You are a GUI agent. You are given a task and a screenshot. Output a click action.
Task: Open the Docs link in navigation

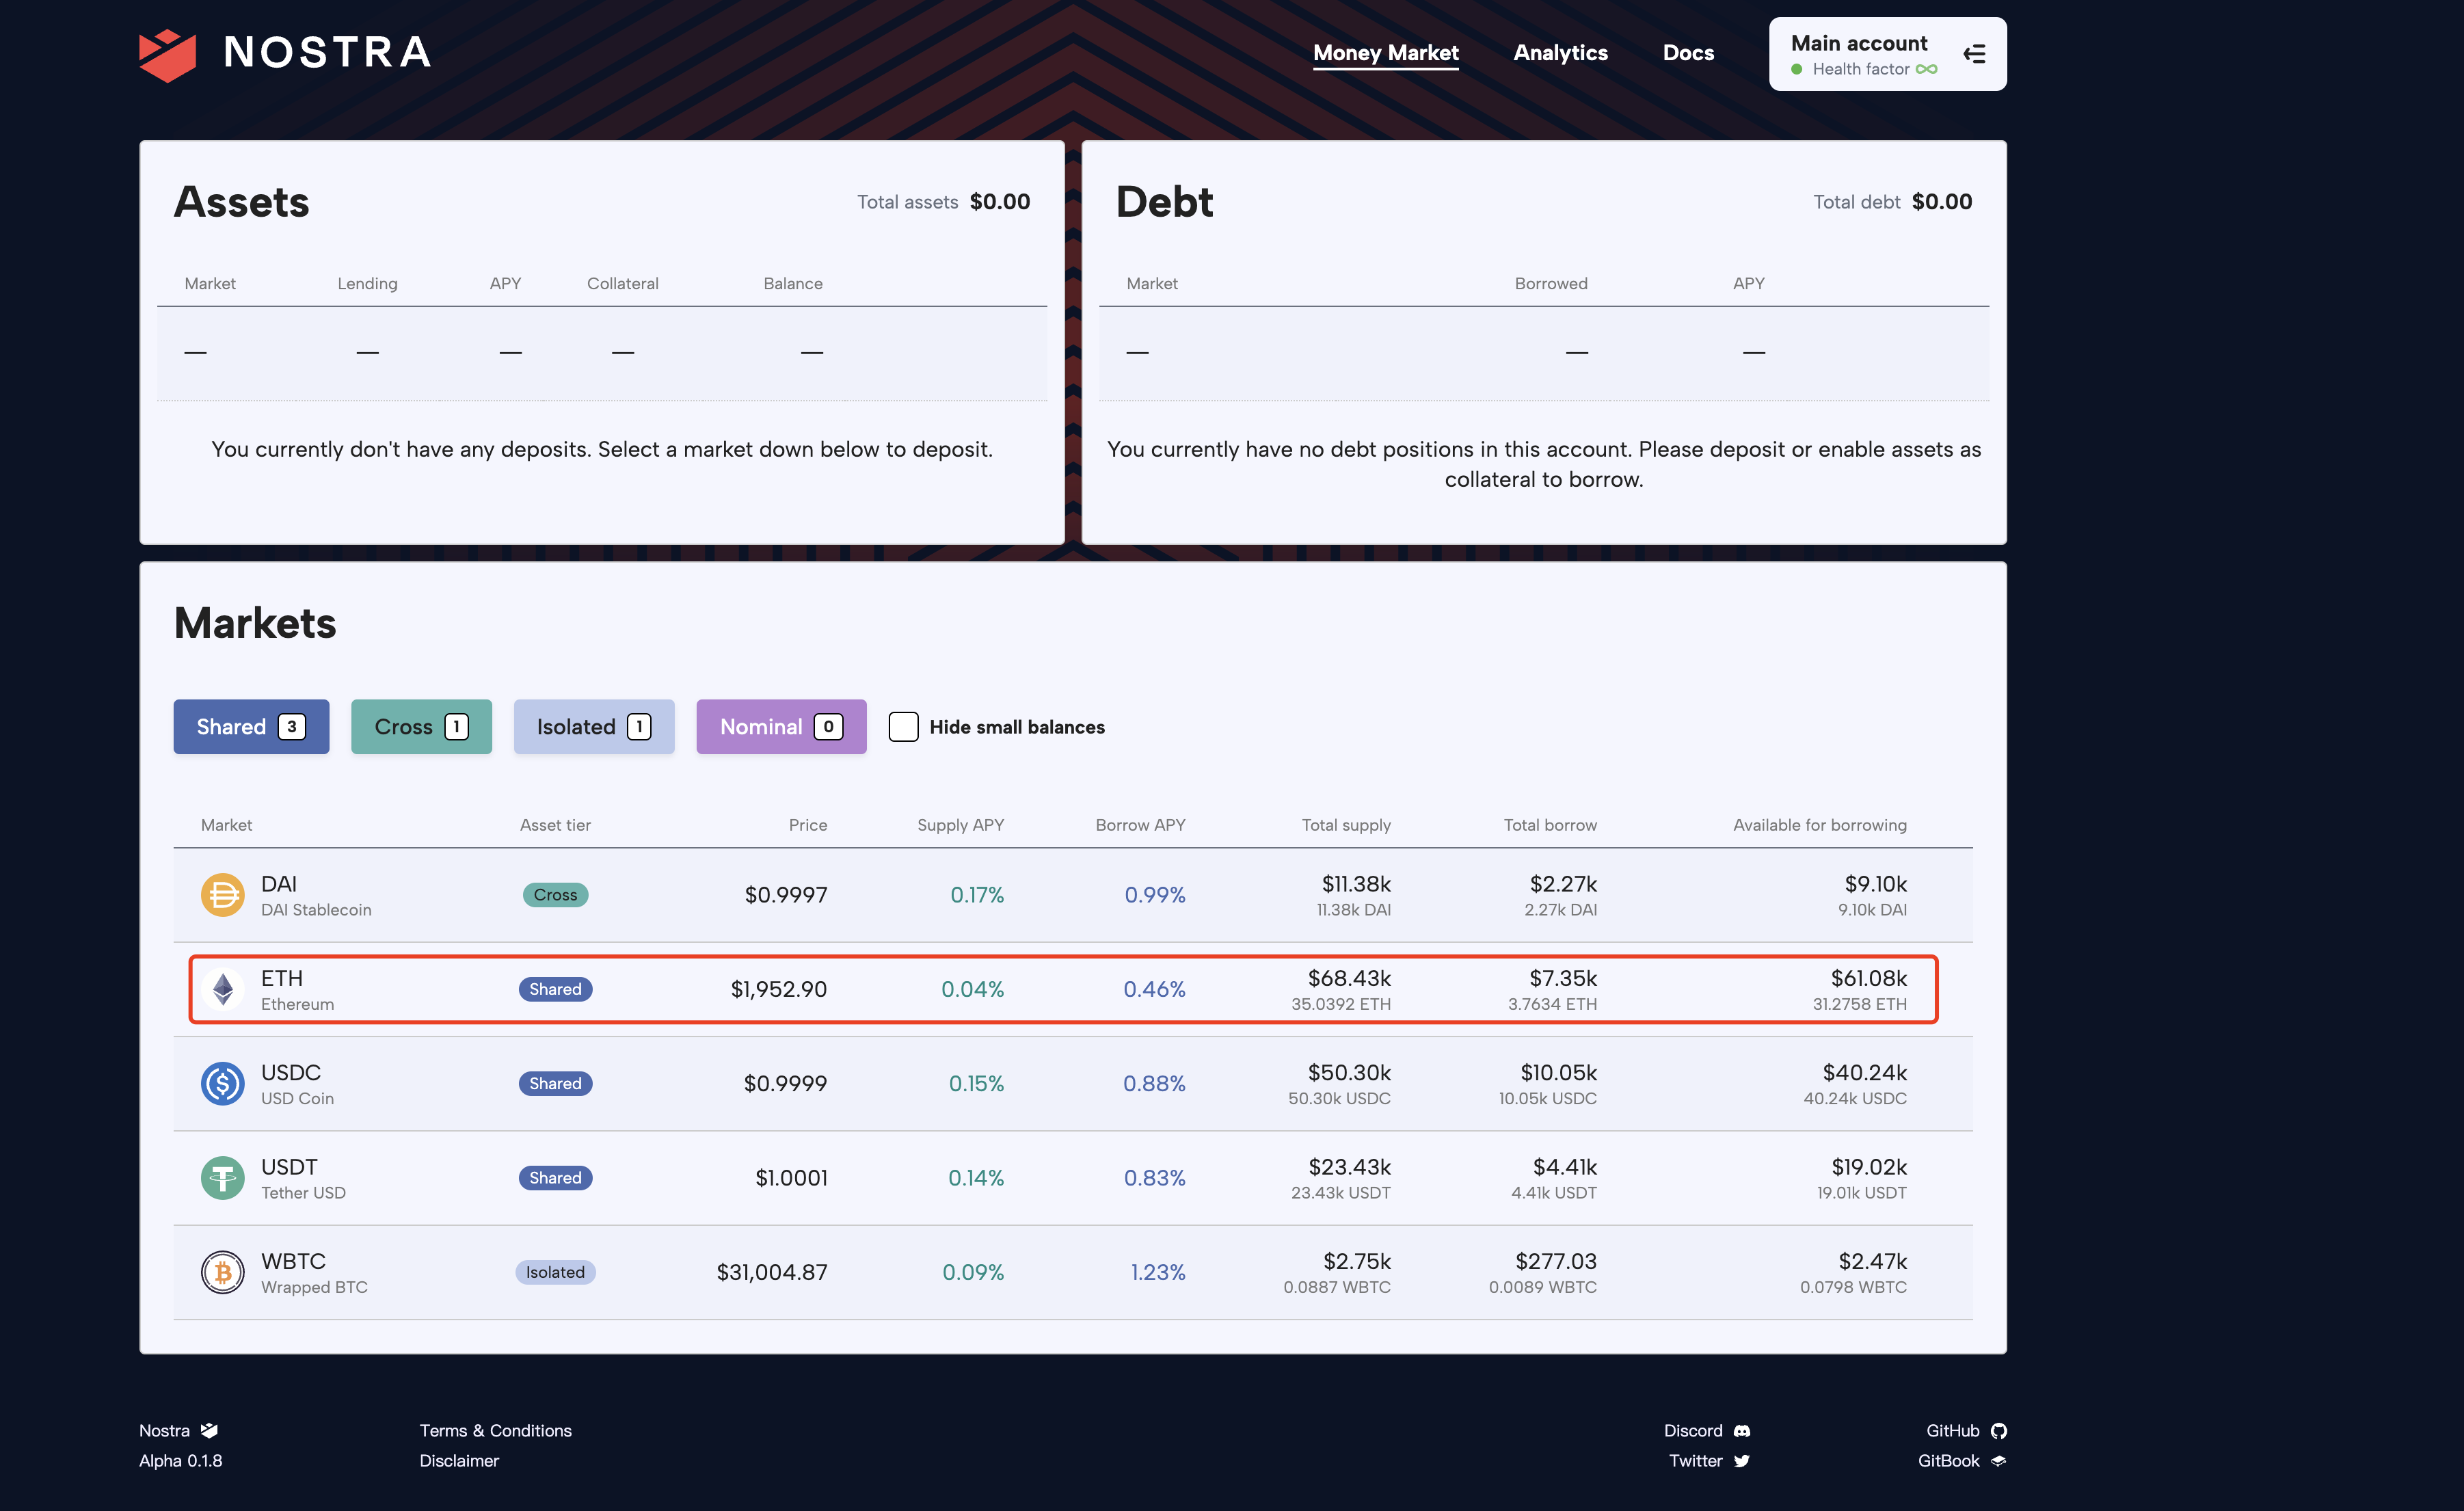1688,53
